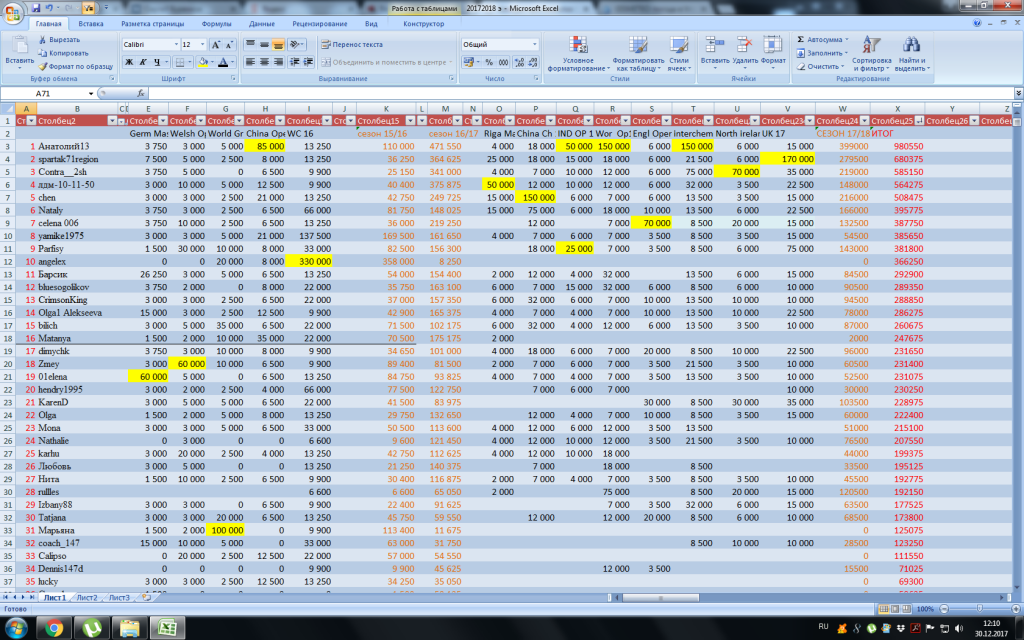
Task: Click Delete cells icon in ribbon
Action: pyautogui.click(x=744, y=44)
